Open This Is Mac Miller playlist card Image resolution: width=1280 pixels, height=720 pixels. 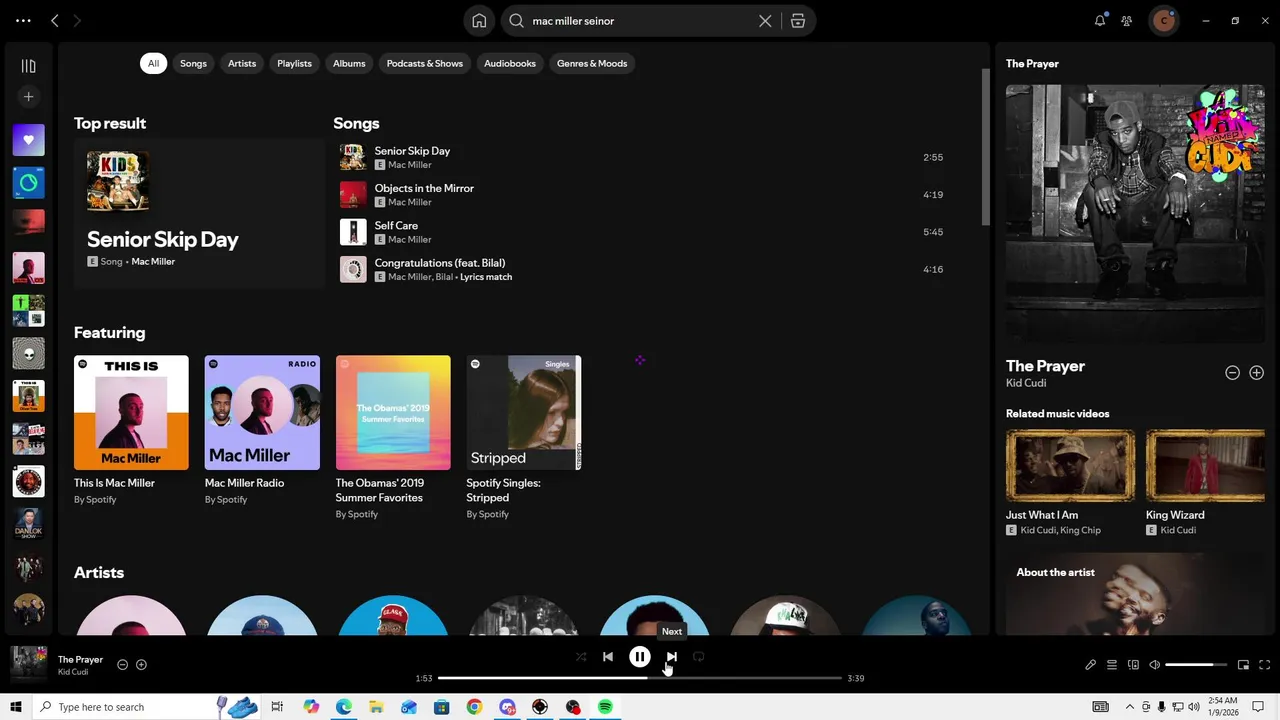pos(131,430)
